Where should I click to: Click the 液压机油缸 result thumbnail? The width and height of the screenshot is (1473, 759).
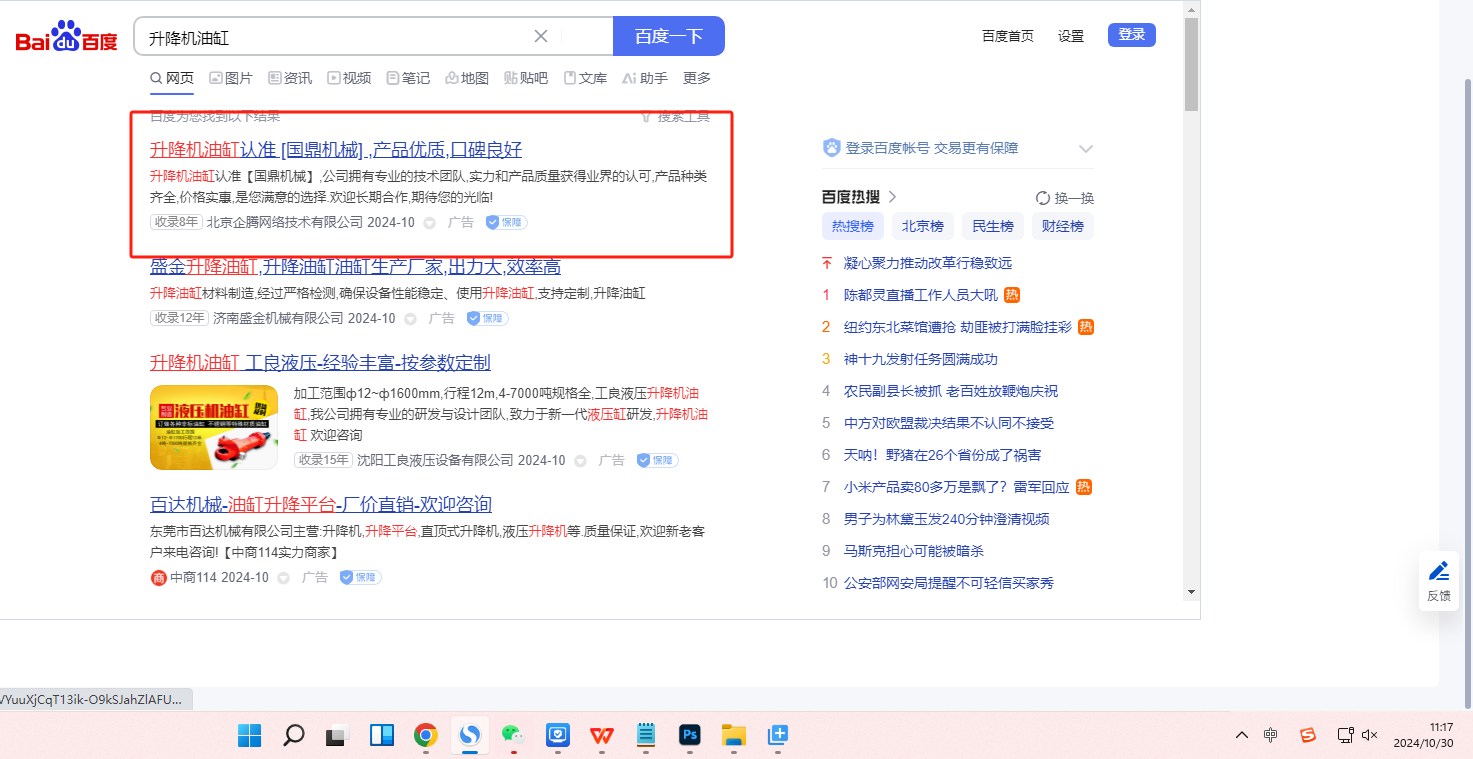click(x=214, y=427)
